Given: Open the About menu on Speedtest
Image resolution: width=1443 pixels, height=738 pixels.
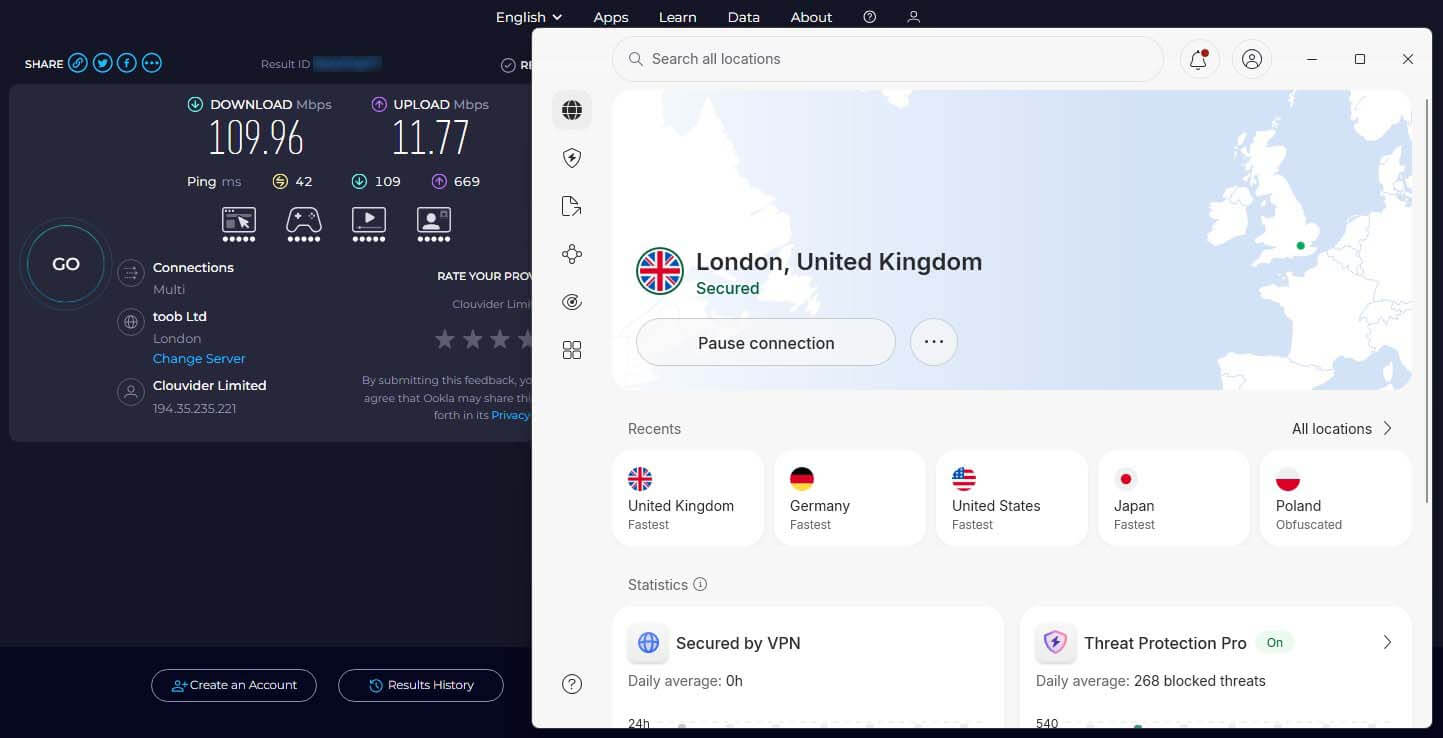Looking at the screenshot, I should [811, 17].
